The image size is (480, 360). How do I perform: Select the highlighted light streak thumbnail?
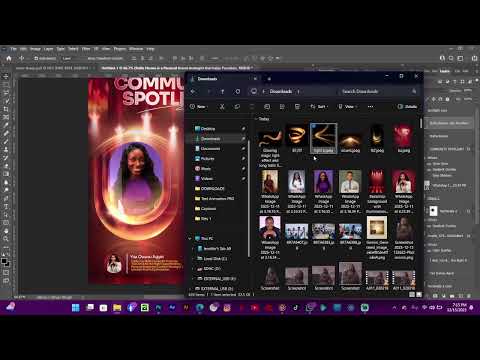pyautogui.click(x=323, y=138)
